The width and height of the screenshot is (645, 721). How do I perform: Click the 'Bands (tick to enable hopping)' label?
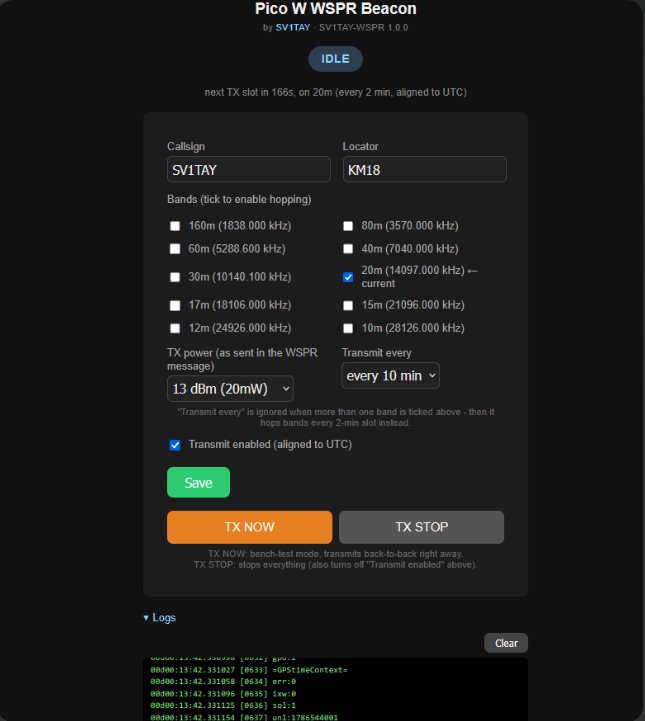(239, 200)
